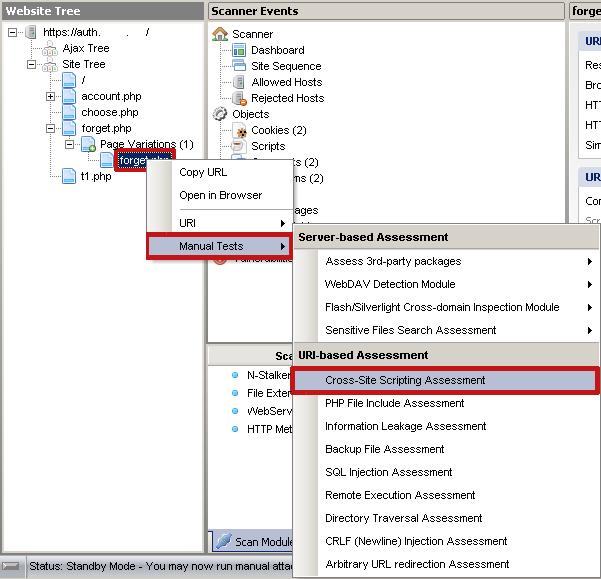Viewport: 601px width, 579px height.
Task: Switch to the Scan Module tab
Action: (x=253, y=541)
